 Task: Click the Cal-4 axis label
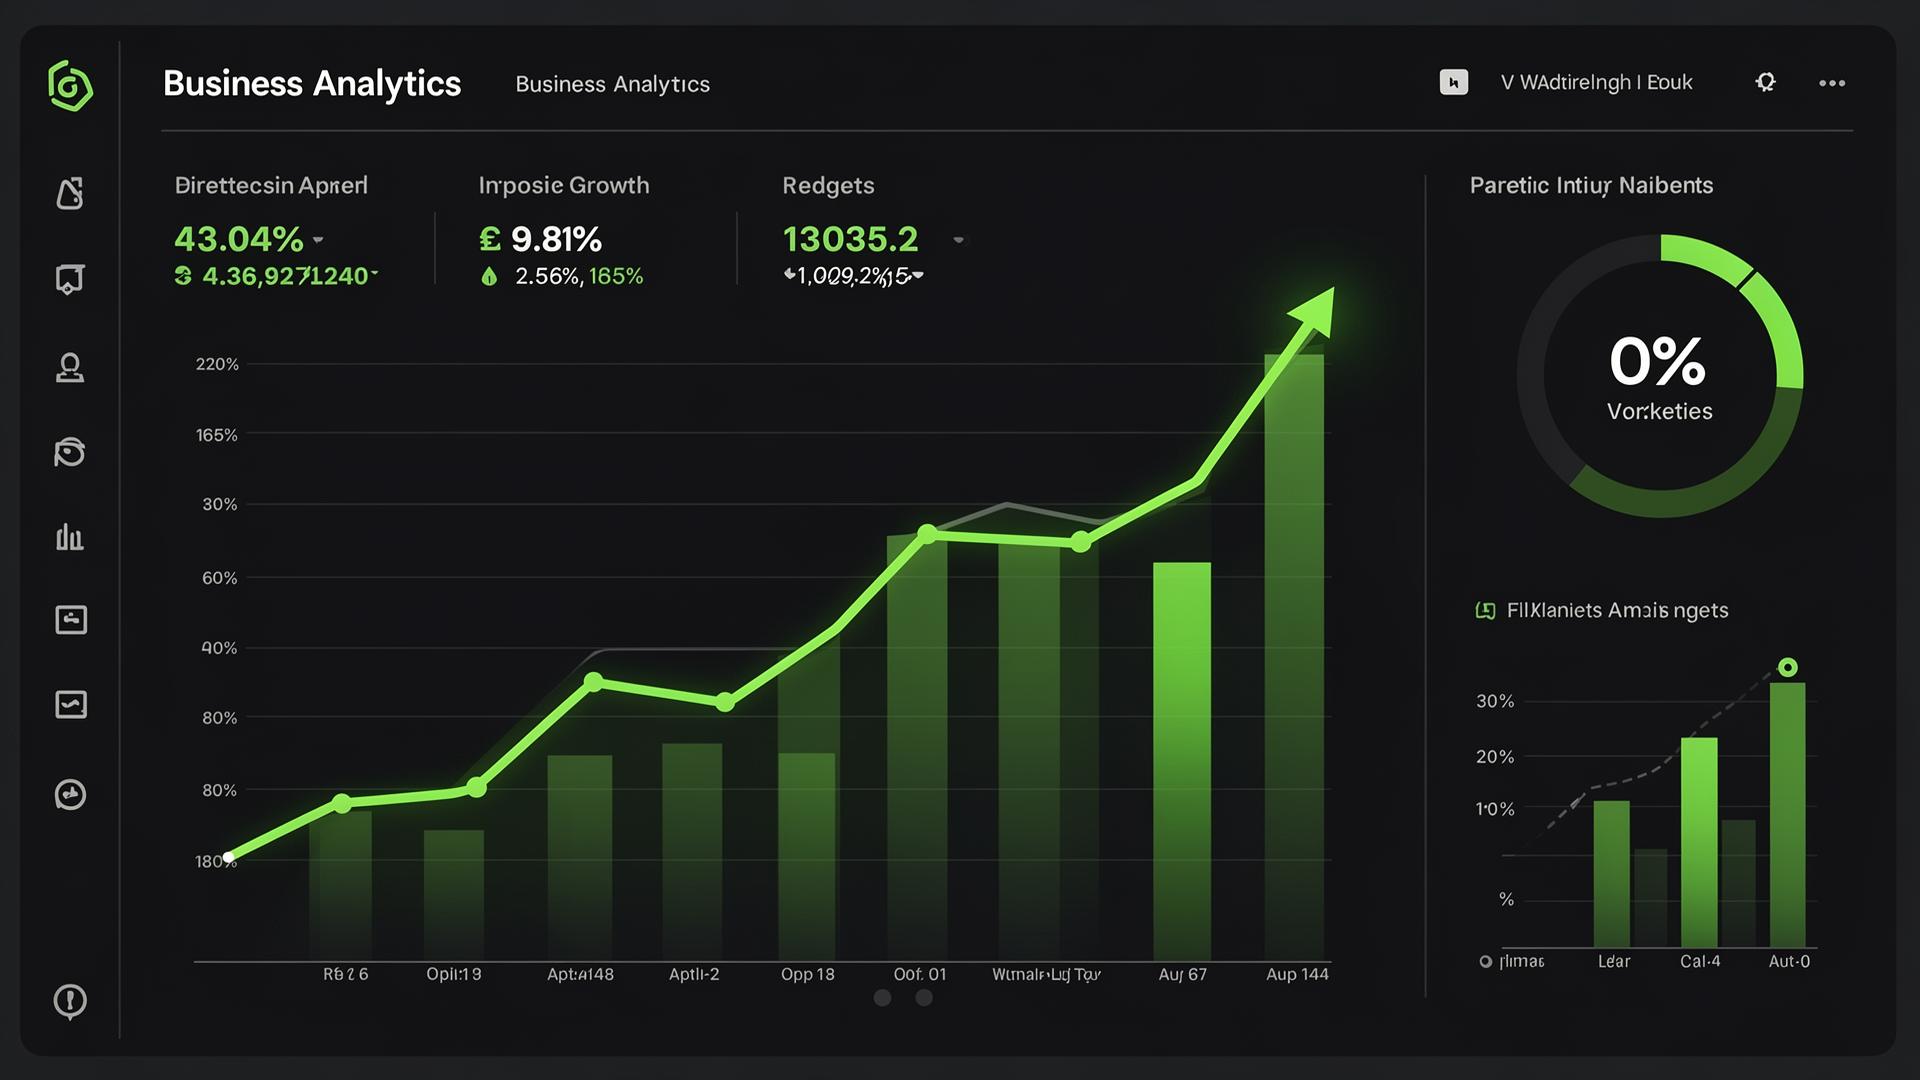[x=1700, y=961]
